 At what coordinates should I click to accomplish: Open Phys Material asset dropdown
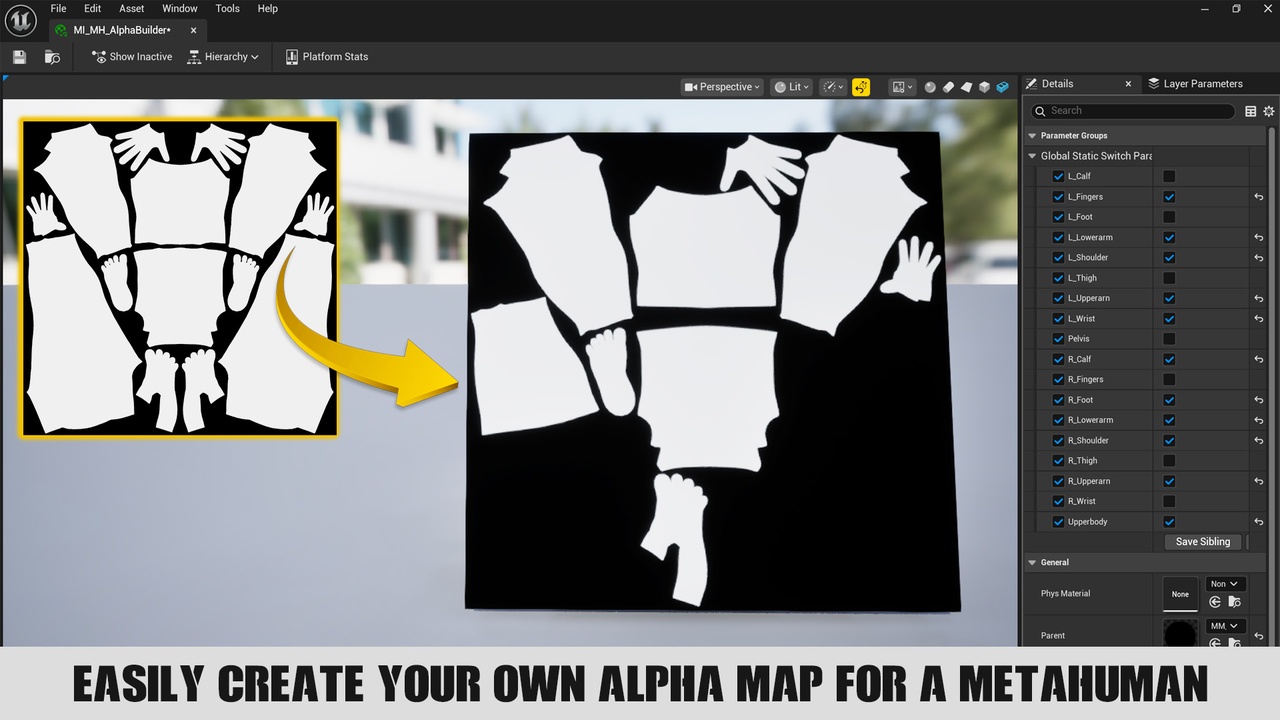coord(1225,584)
